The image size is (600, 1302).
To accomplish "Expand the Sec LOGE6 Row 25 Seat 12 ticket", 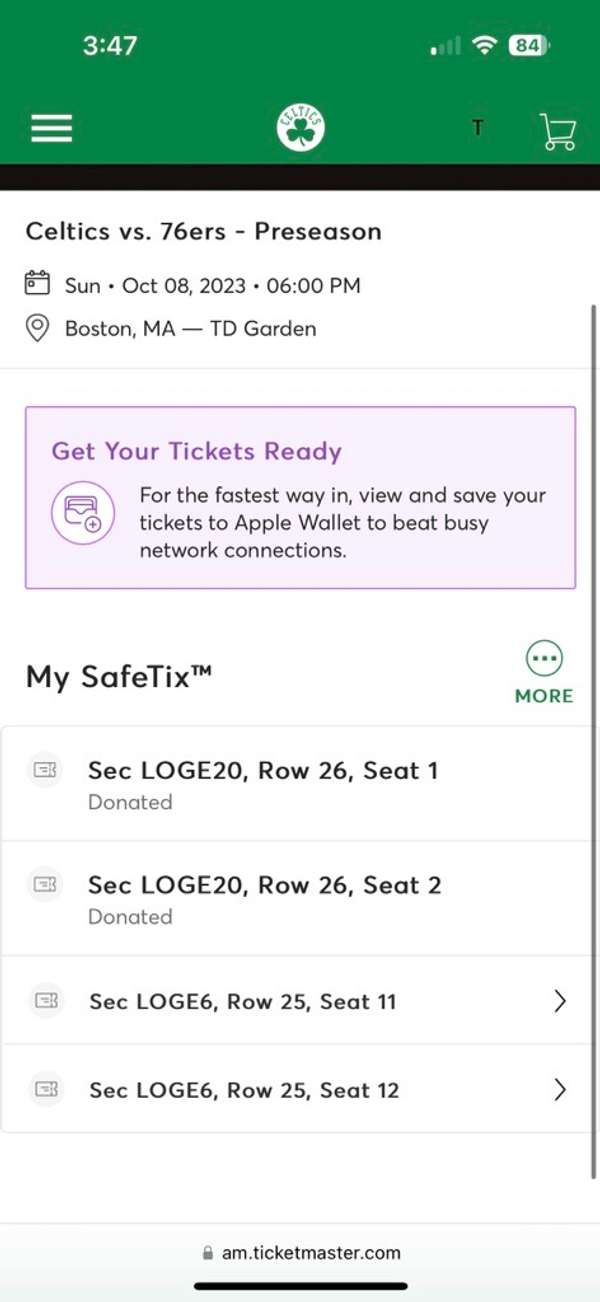I will 300,1090.
